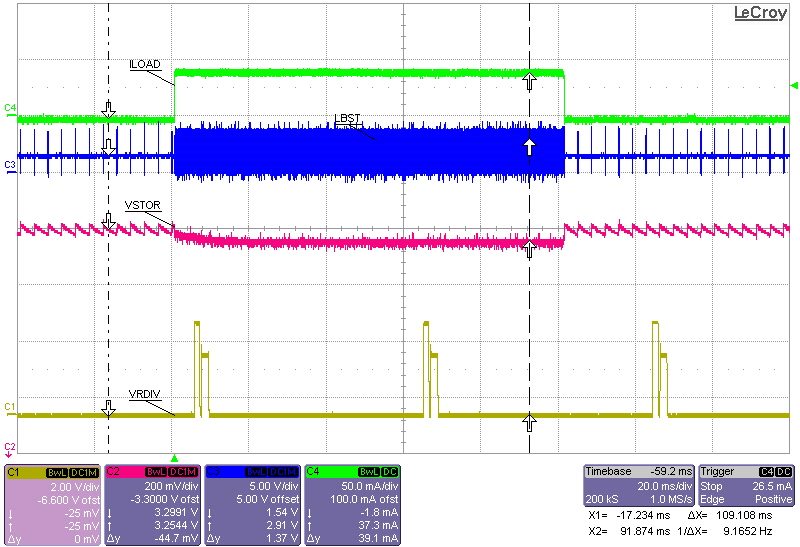This screenshot has height=547, width=800.
Task: Open the blue C3 channel descriptor box
Action: click(x=251, y=505)
